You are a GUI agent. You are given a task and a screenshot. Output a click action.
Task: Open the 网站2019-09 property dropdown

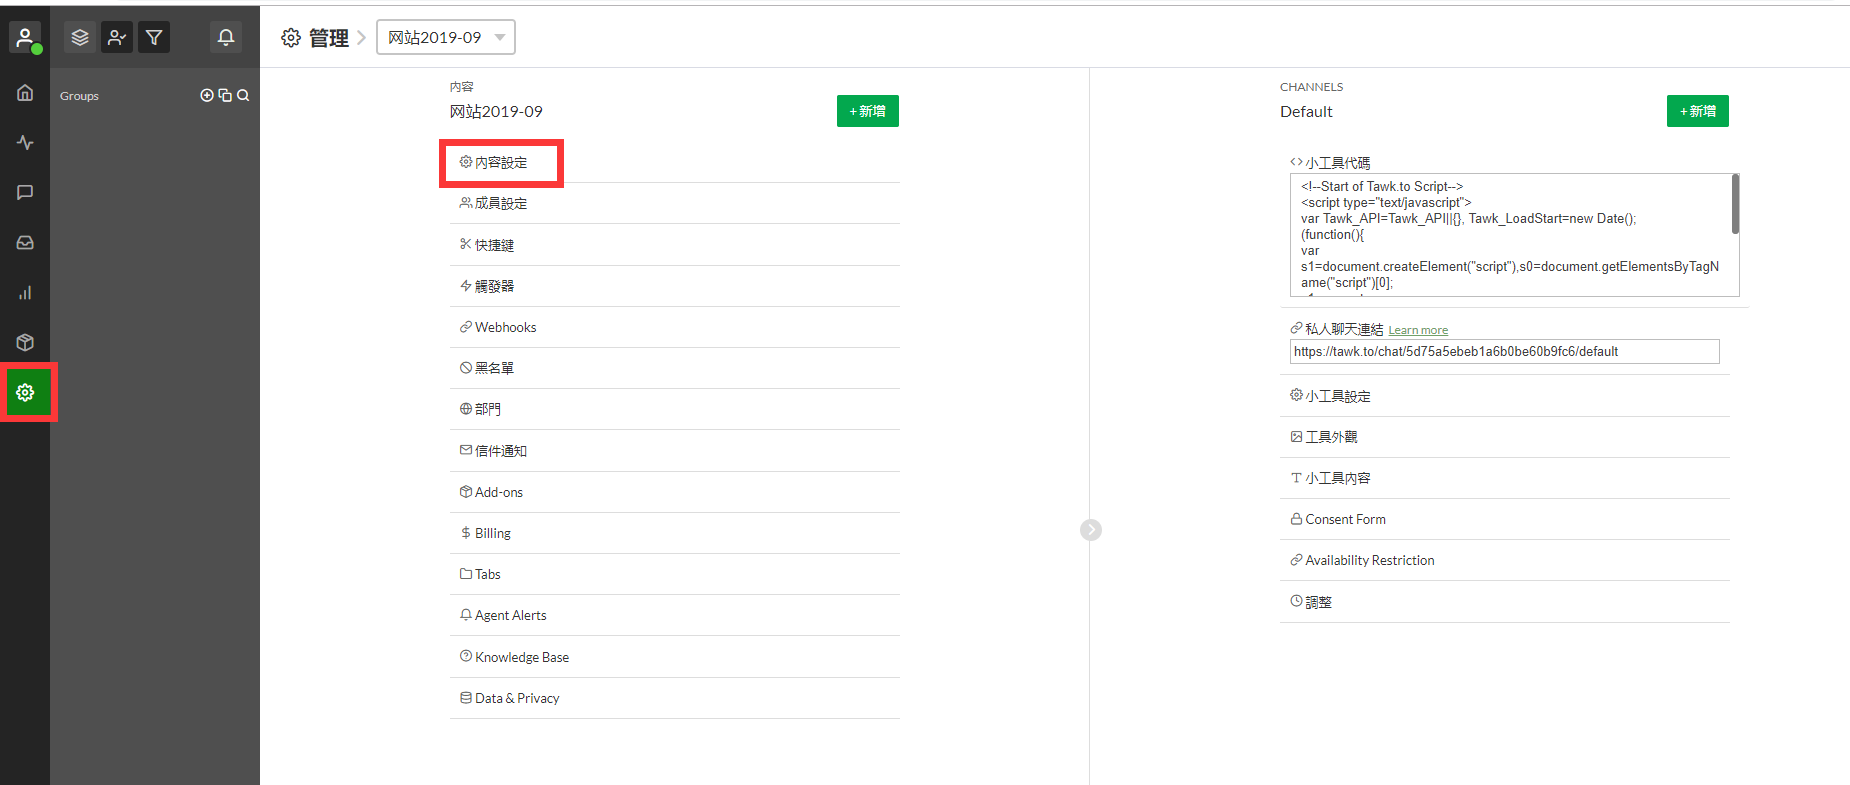point(446,37)
